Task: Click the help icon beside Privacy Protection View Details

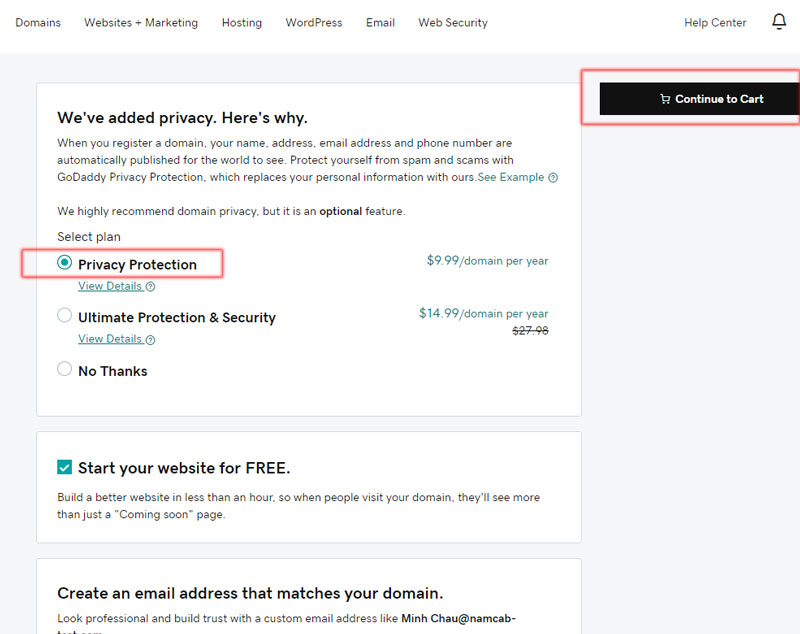Action: click(149, 286)
